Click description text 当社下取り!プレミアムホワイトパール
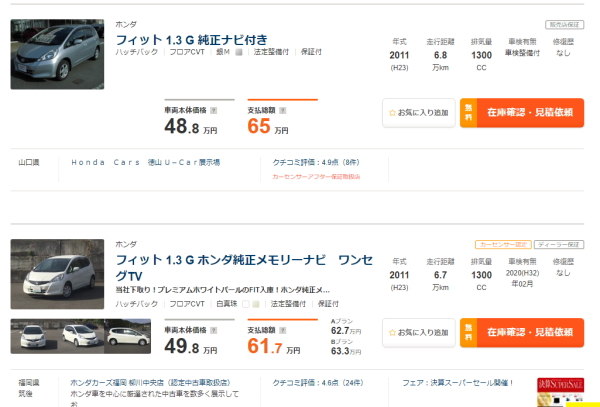Viewport: 600px width, 407px height. pos(222,290)
